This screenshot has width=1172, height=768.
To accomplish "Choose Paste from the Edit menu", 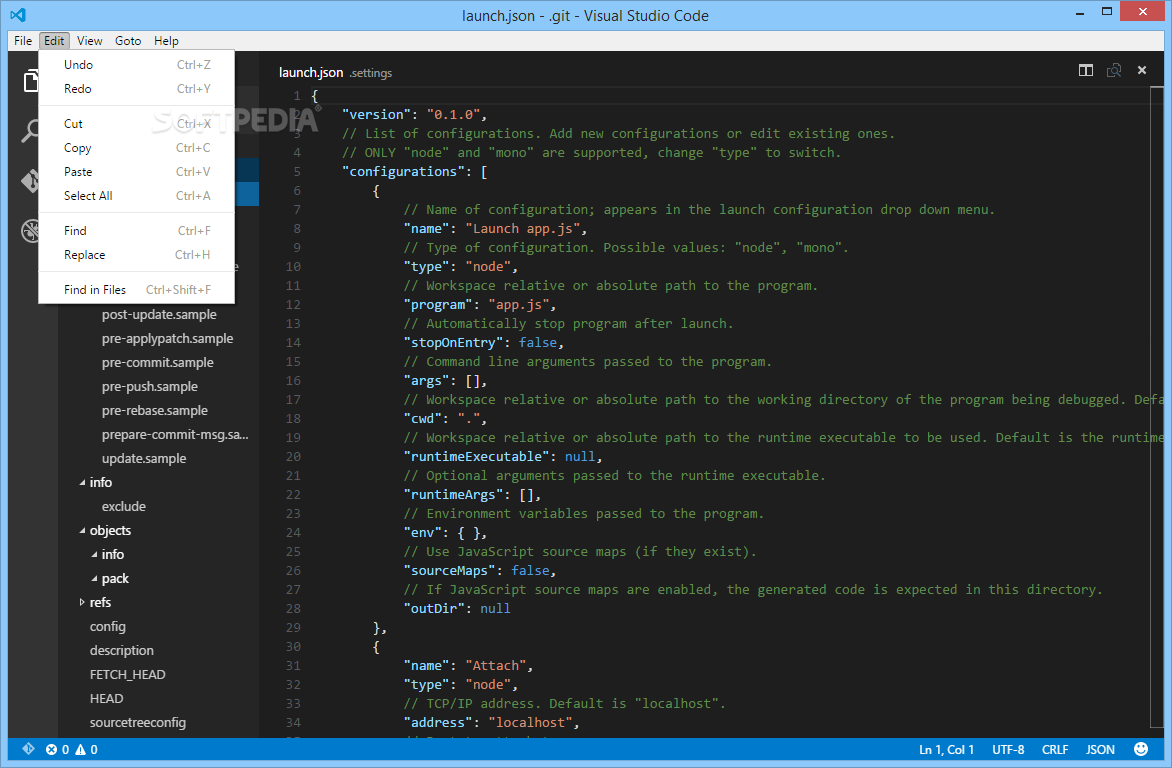I will pos(137,172).
